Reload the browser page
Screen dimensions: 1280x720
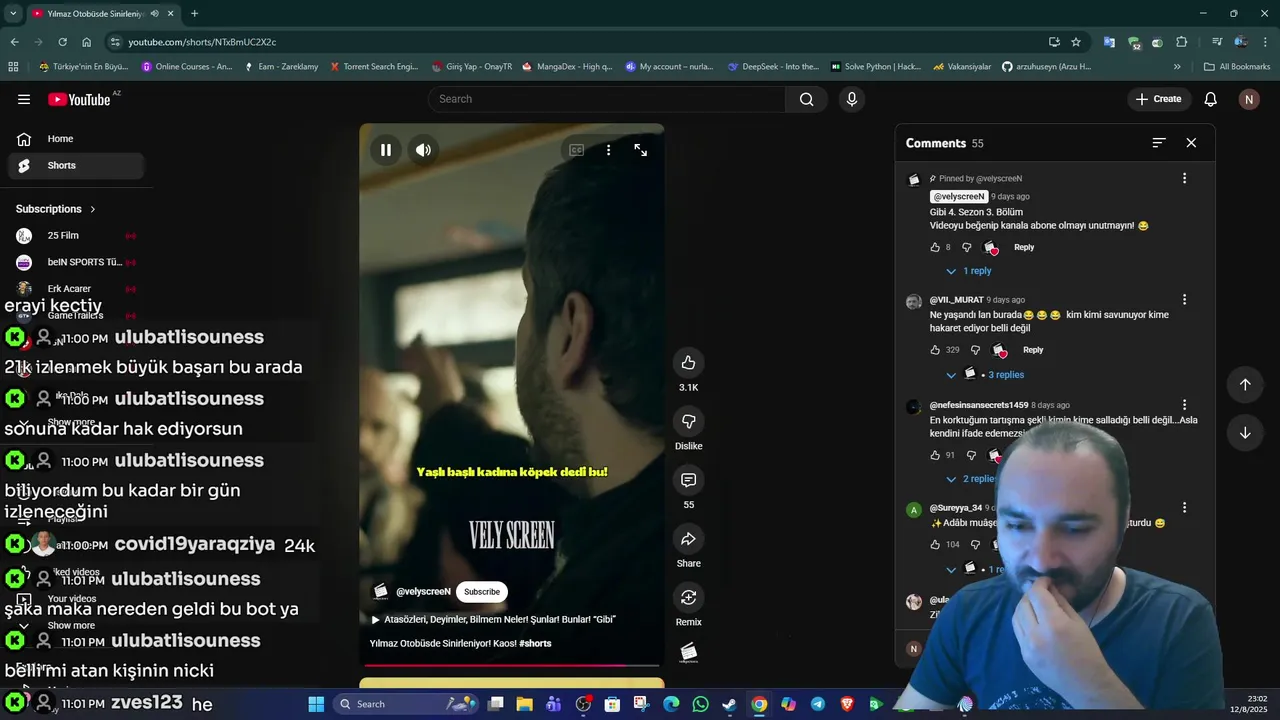click(x=62, y=42)
